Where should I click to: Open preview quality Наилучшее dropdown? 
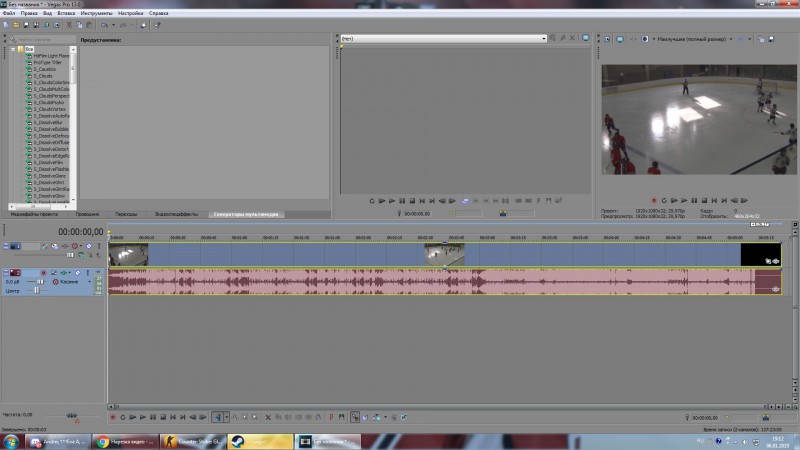coord(731,39)
